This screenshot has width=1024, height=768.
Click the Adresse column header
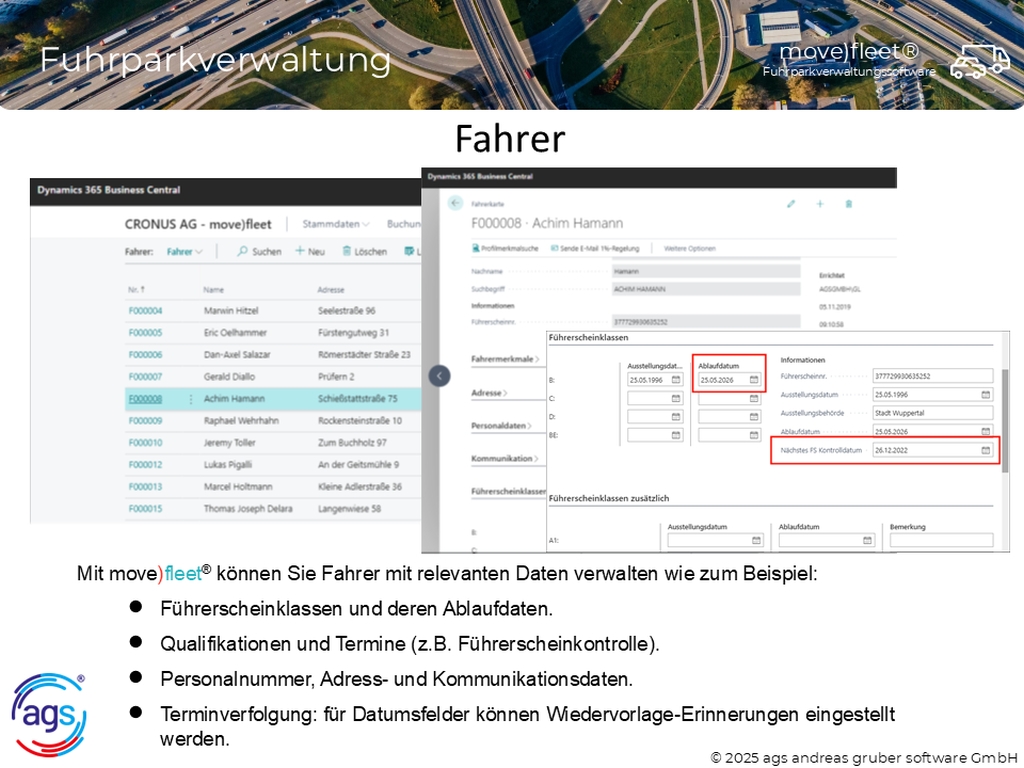coord(330,289)
